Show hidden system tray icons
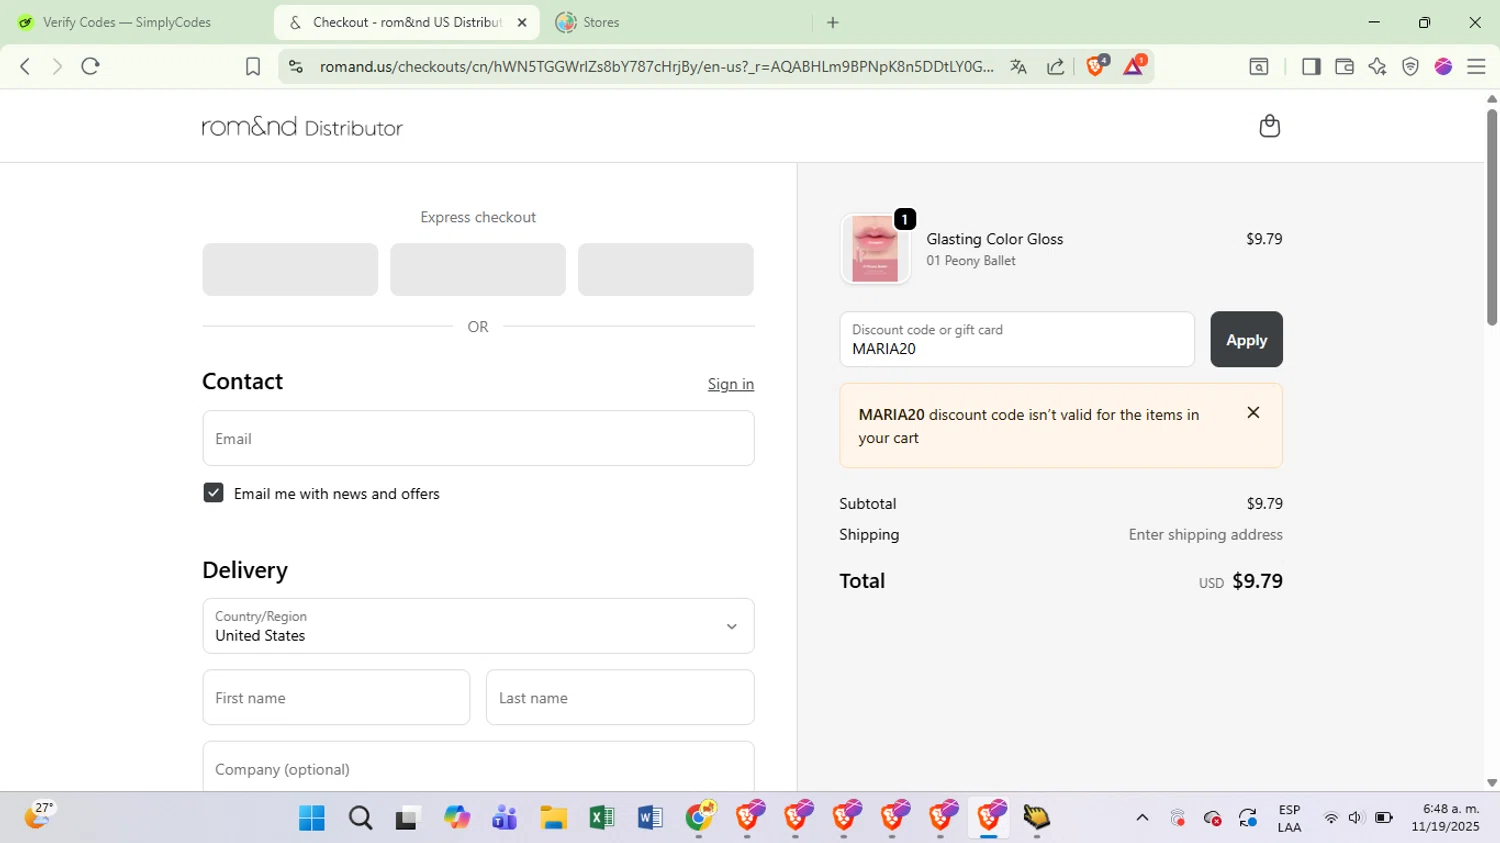1500x843 pixels. [x=1142, y=818]
